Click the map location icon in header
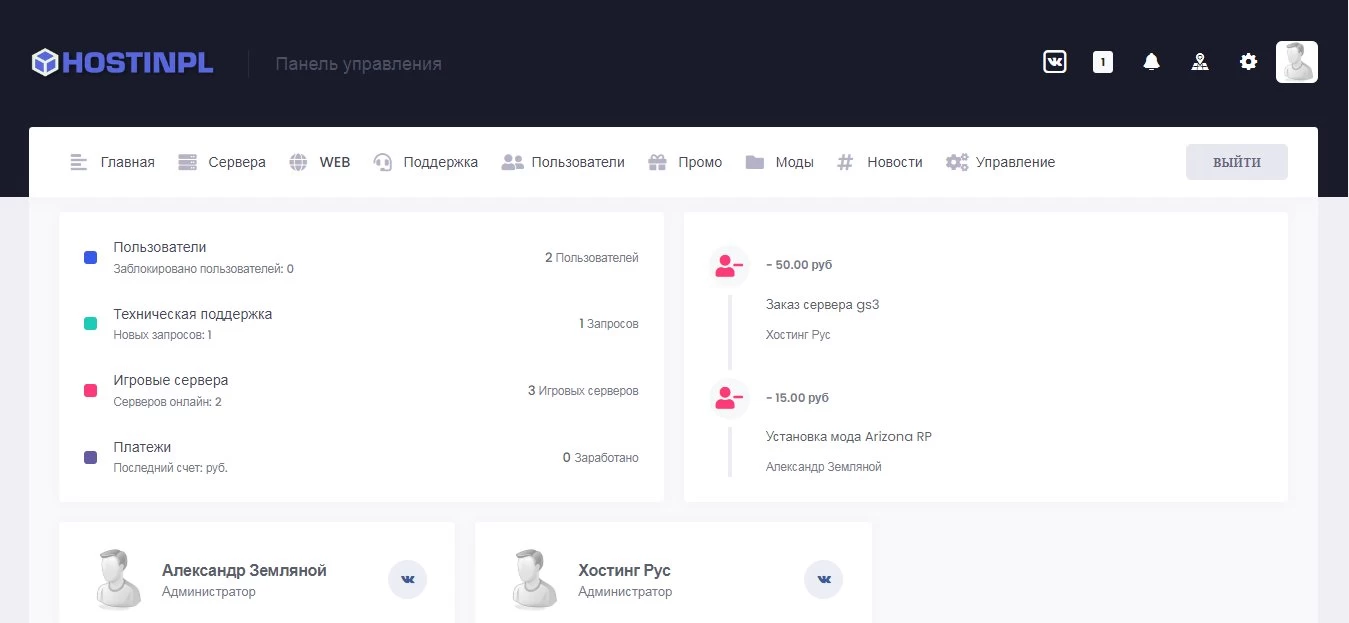Screen dimensions: 1349x623 (x=1200, y=62)
